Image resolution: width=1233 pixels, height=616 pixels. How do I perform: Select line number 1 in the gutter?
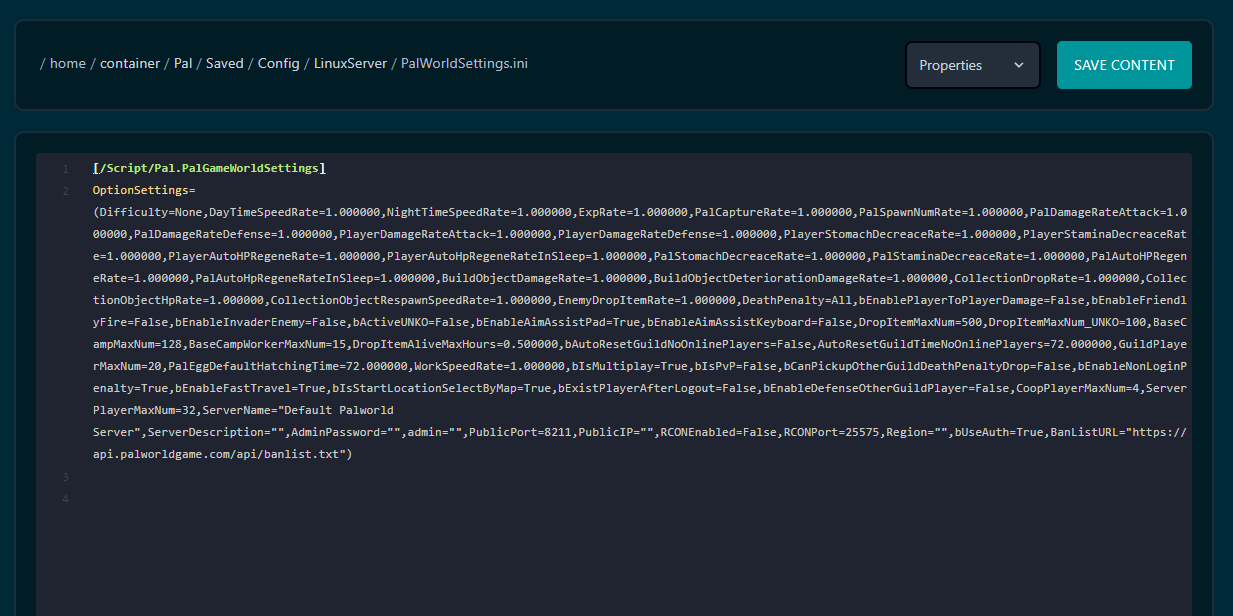click(x=65, y=168)
